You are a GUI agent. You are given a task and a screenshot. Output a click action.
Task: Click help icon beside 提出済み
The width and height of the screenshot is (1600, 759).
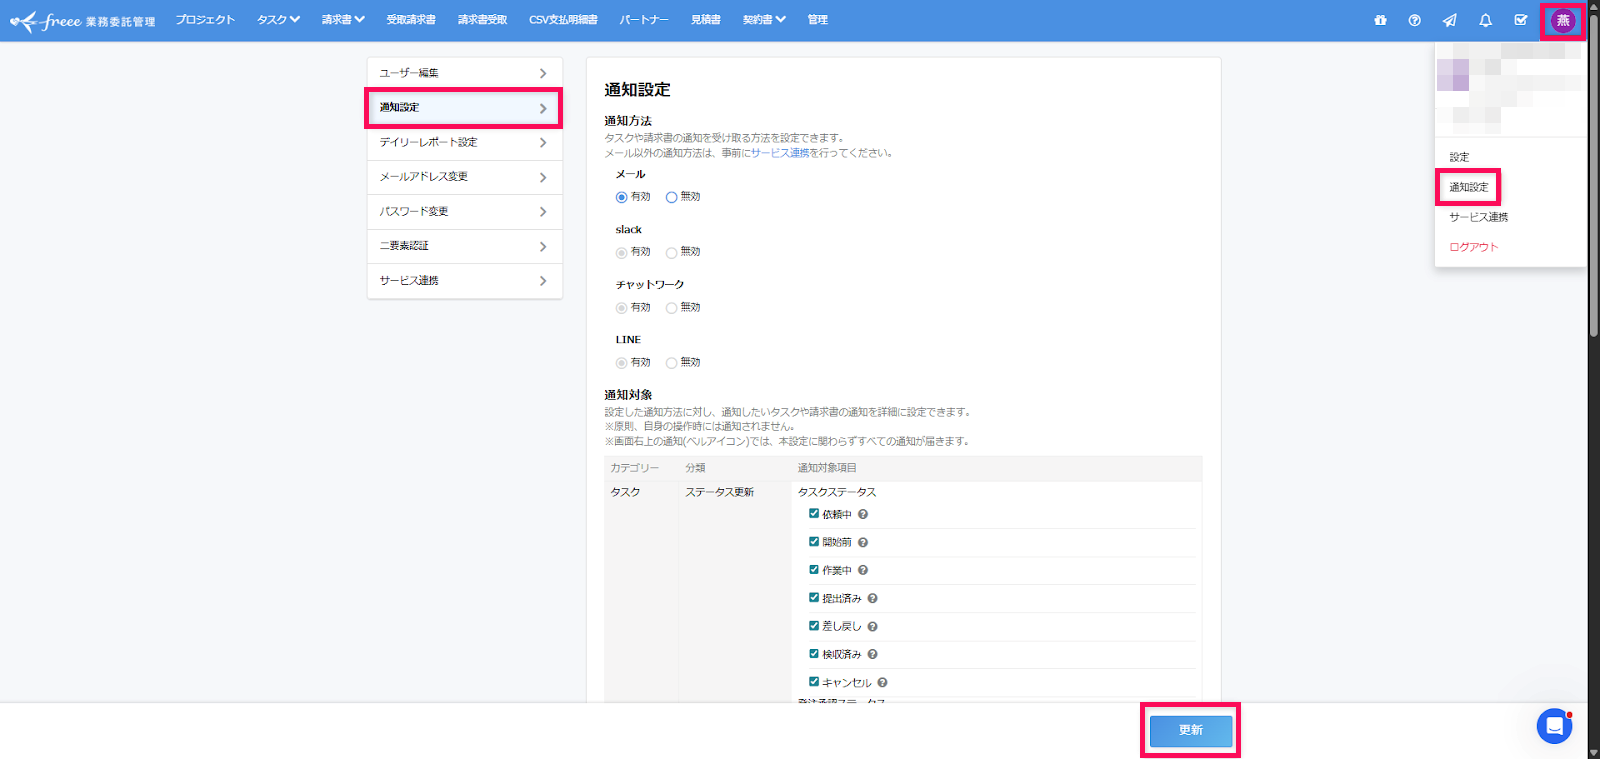[x=873, y=598]
